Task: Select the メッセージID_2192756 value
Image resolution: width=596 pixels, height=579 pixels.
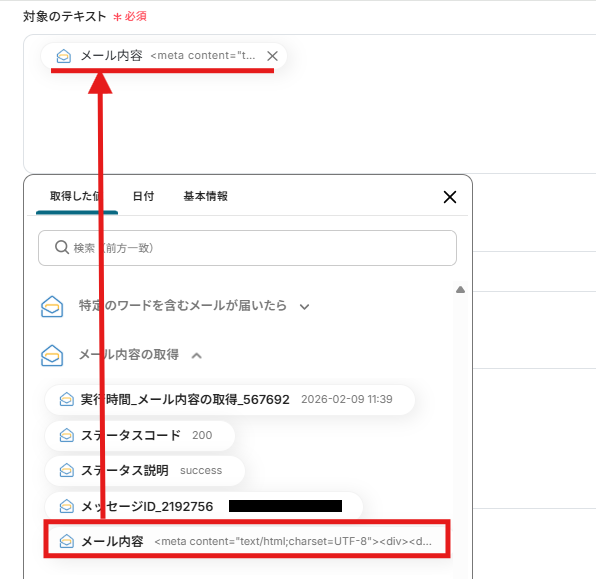Action: tap(204, 506)
